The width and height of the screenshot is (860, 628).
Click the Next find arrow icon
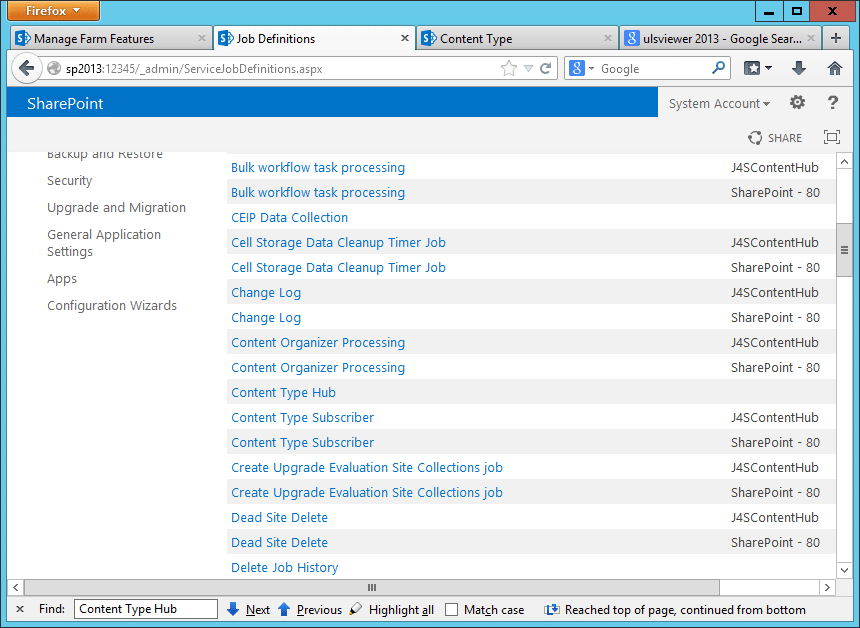pos(233,609)
